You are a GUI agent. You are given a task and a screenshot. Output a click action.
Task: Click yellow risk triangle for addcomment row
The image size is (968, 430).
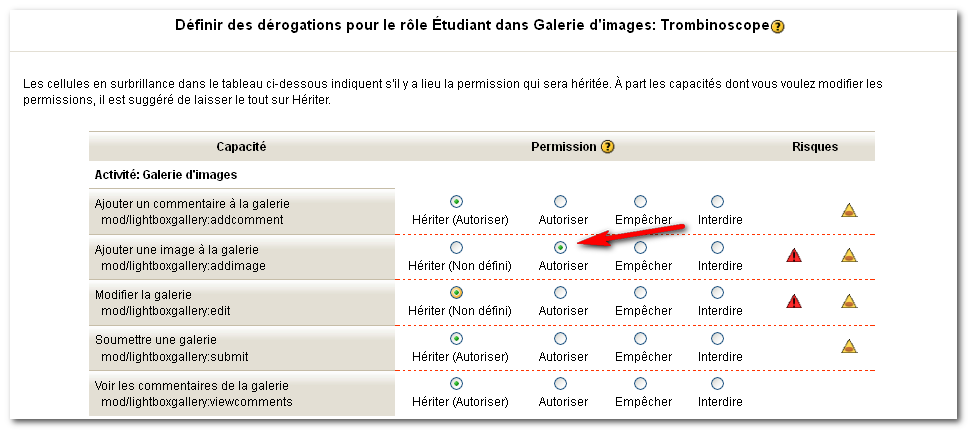coord(849,210)
